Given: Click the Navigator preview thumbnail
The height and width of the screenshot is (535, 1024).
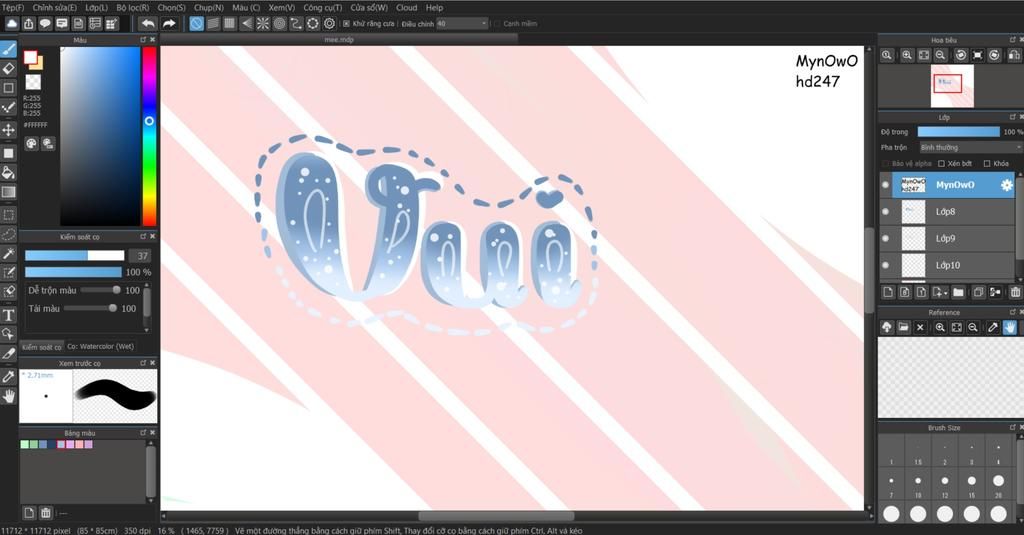Looking at the screenshot, I should 952,86.
